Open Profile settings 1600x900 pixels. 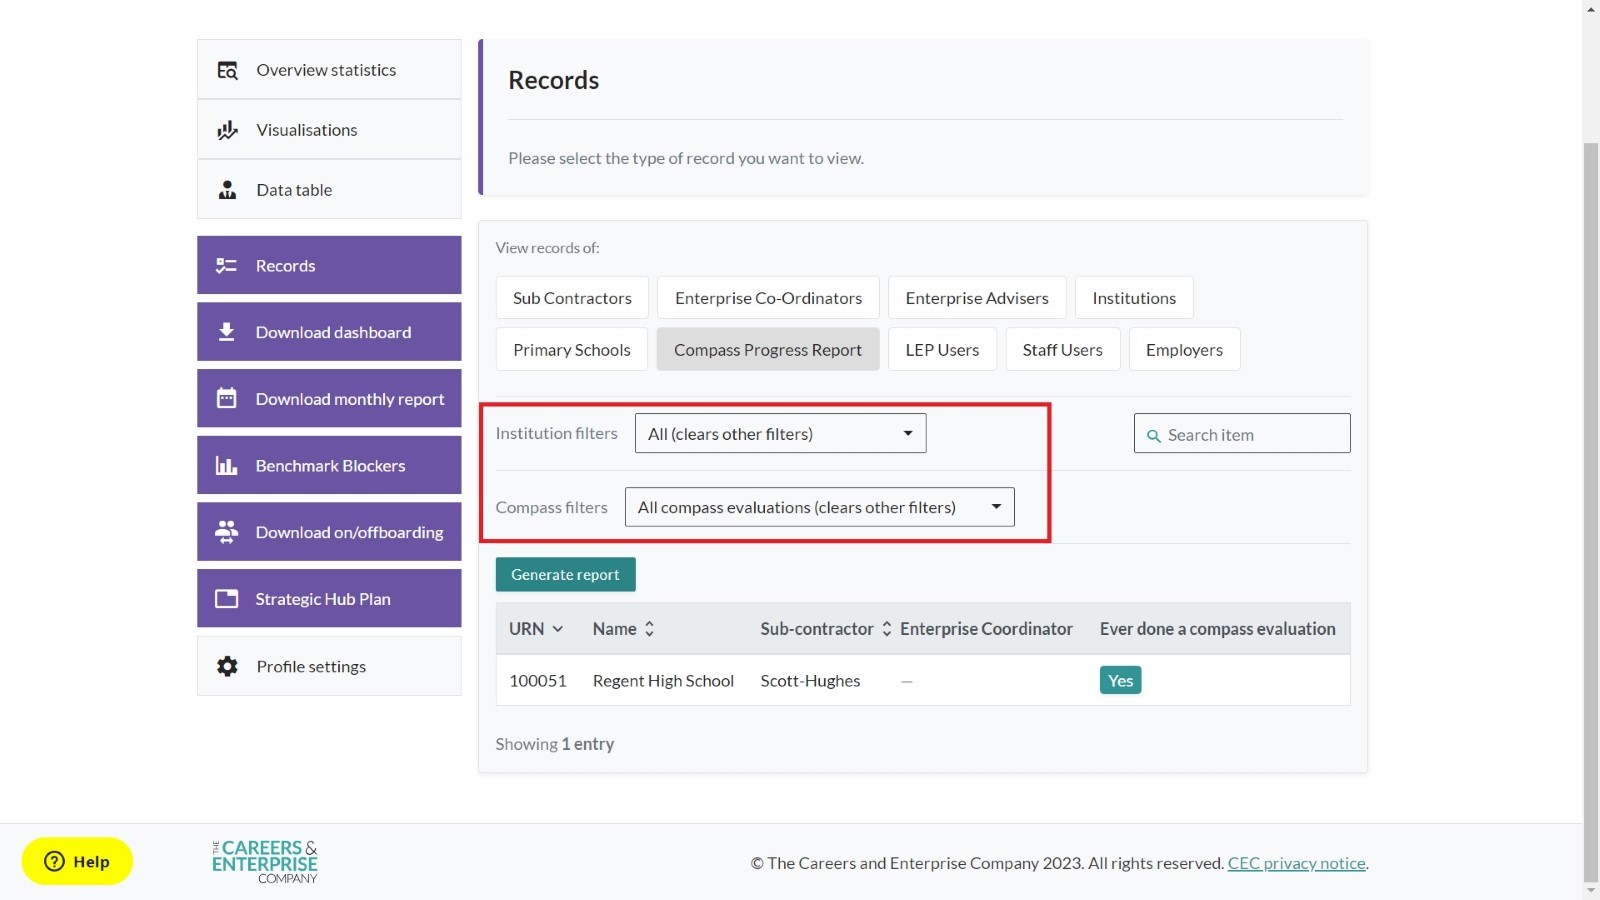click(329, 666)
